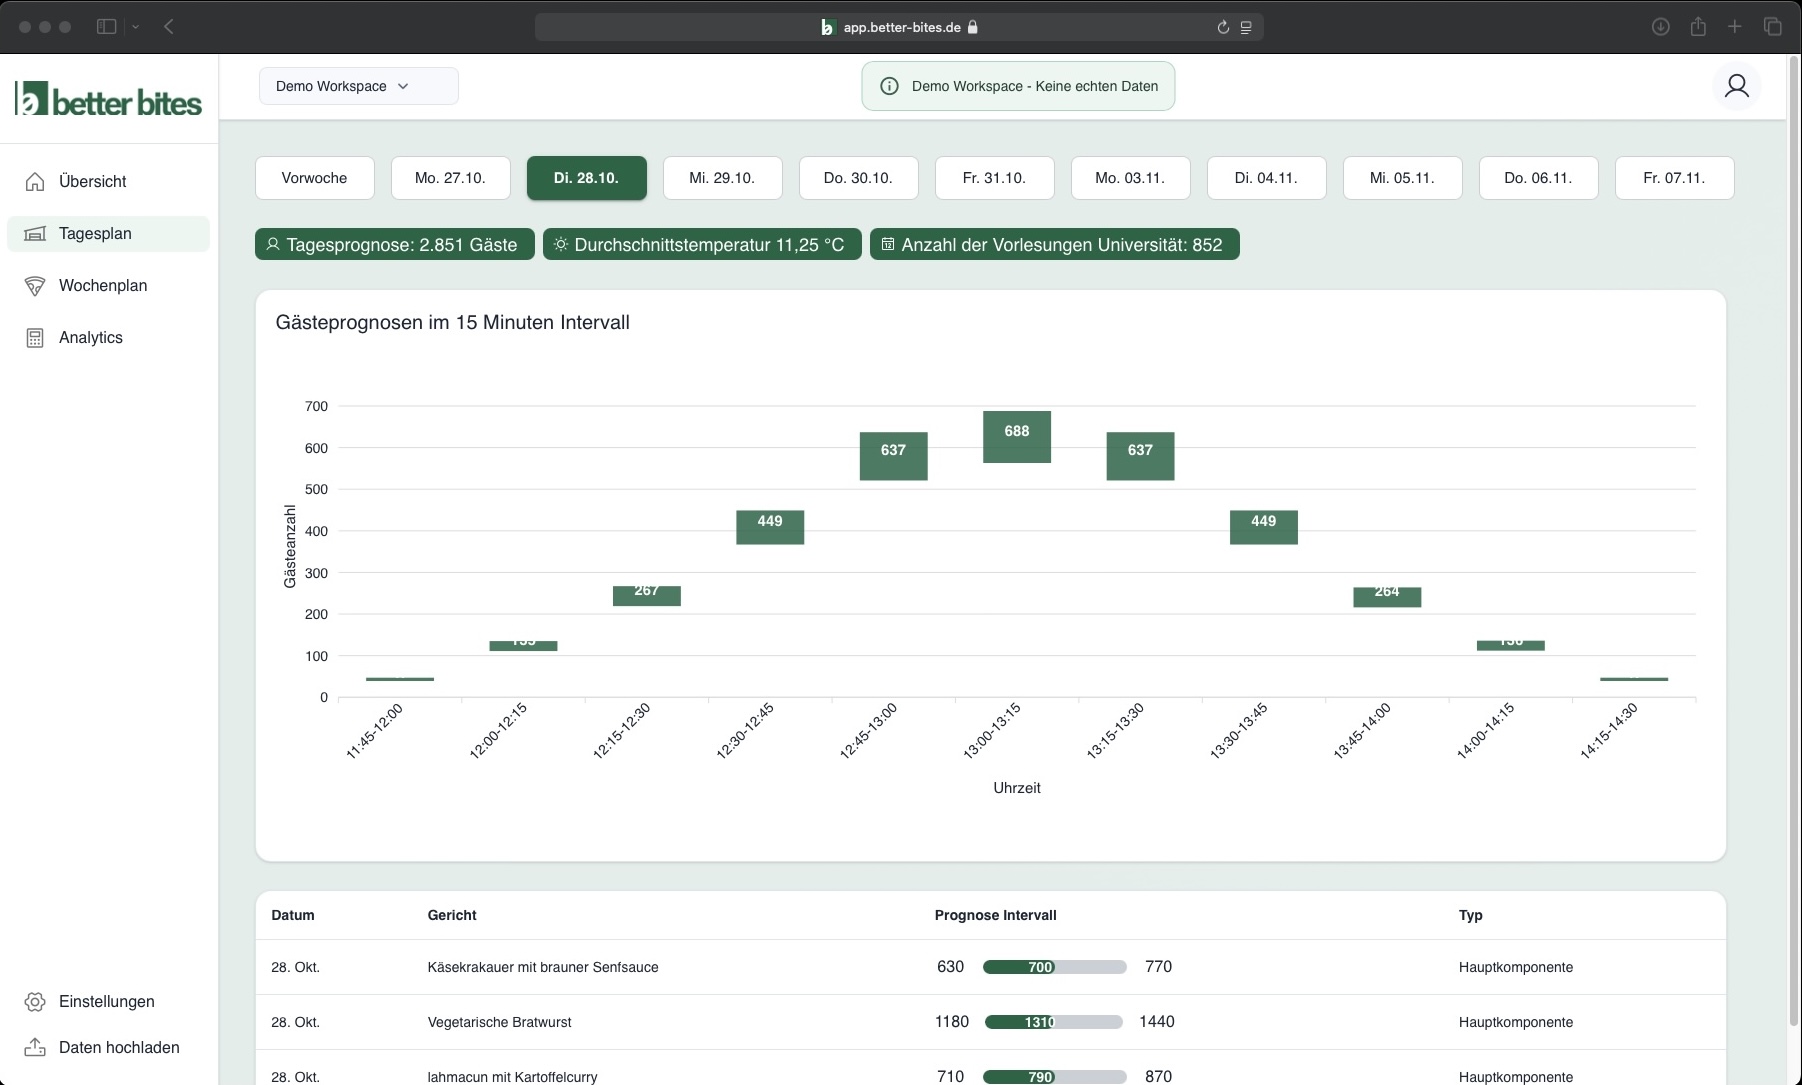
Task: Open Wochenplan via its sidebar icon
Action: coord(35,285)
